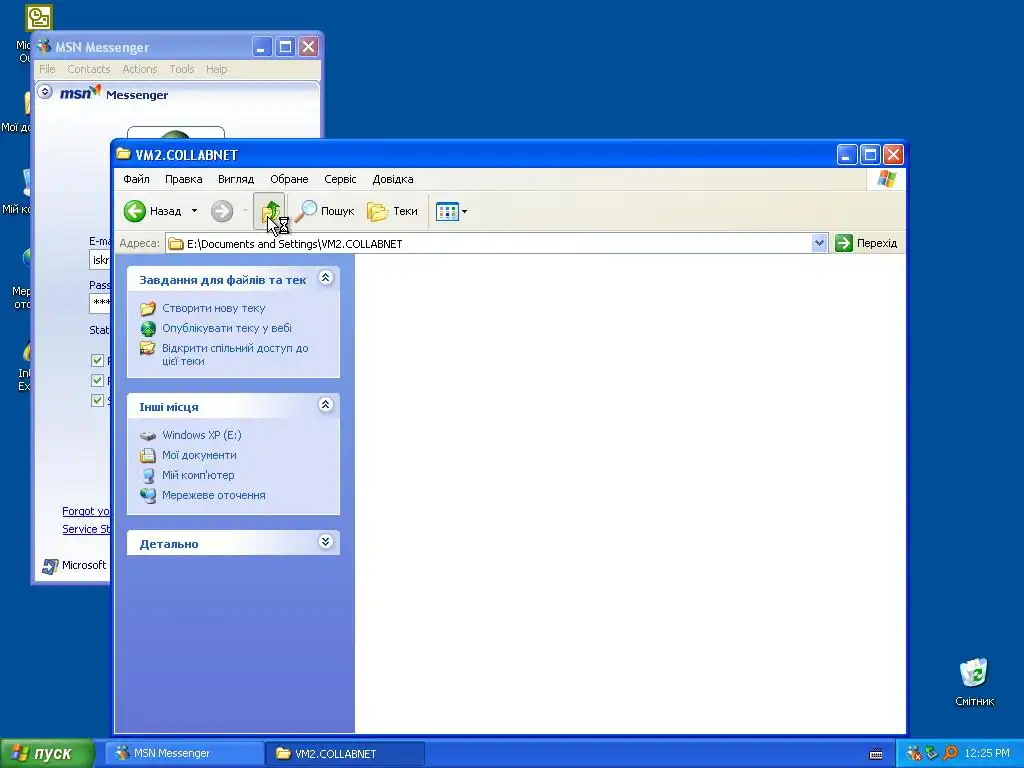This screenshot has width=1024, height=768.
Task: Click the globe publish icon in the tasks panel
Action: point(148,328)
